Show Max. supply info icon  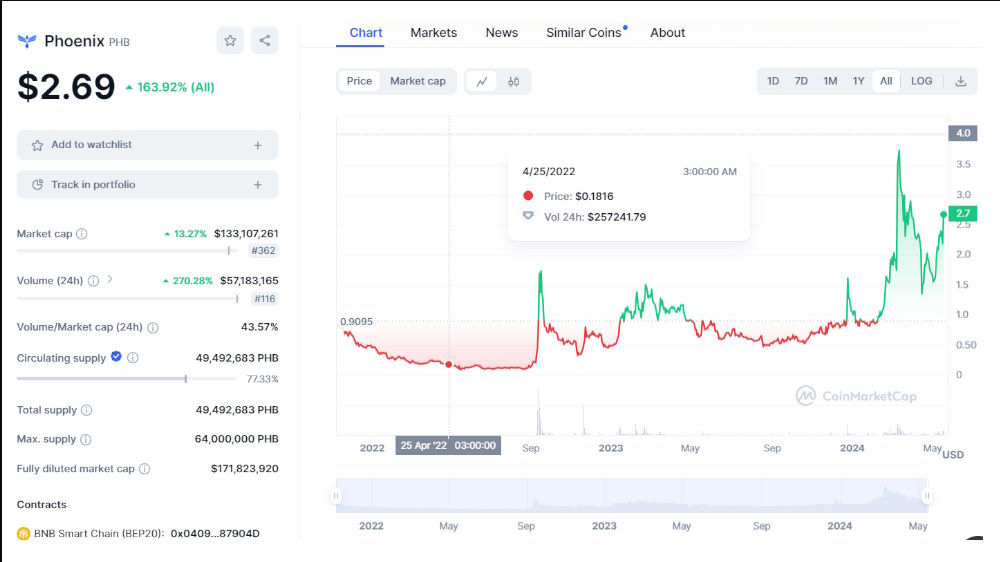[x=86, y=440]
